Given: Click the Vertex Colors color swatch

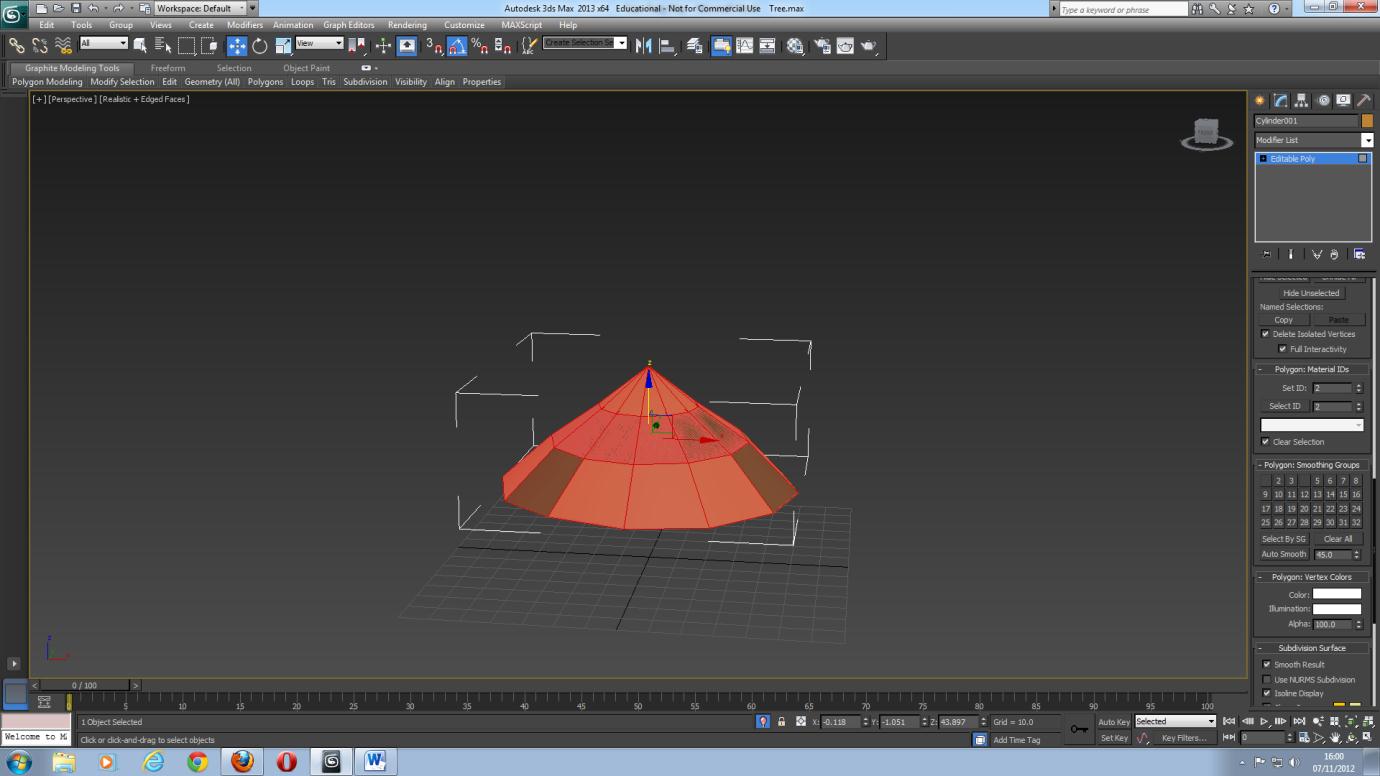Looking at the screenshot, I should pyautogui.click(x=1337, y=594).
